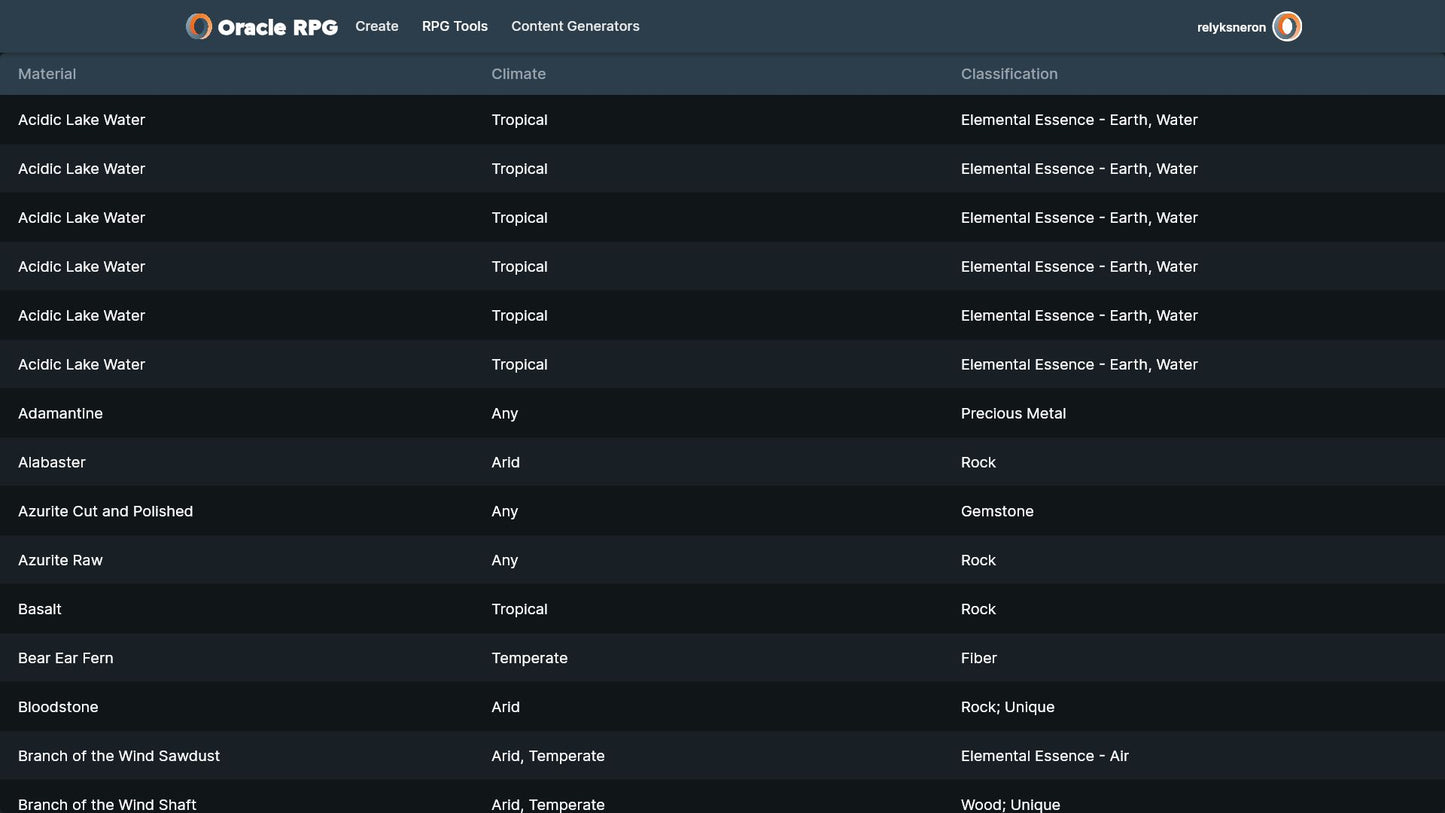Select the Azurite Raw row
Image resolution: width=1445 pixels, height=813 pixels.
(x=60, y=561)
